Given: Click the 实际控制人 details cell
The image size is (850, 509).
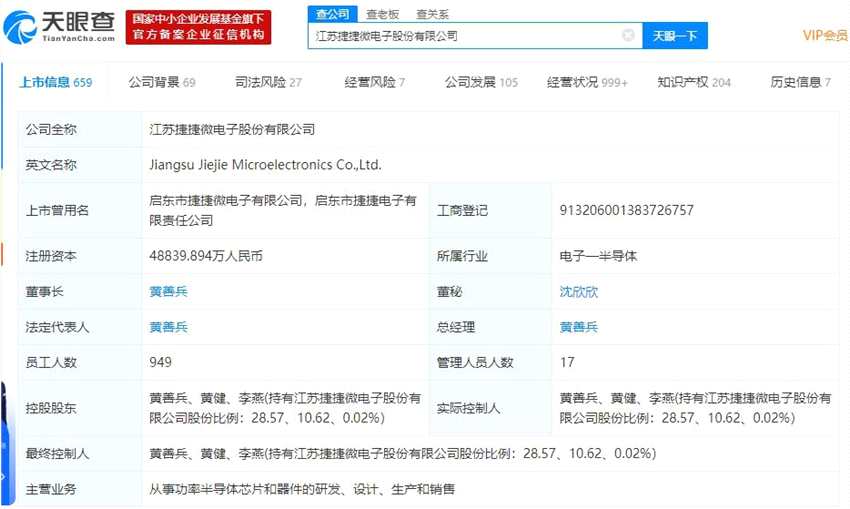Looking at the screenshot, I should point(696,408).
